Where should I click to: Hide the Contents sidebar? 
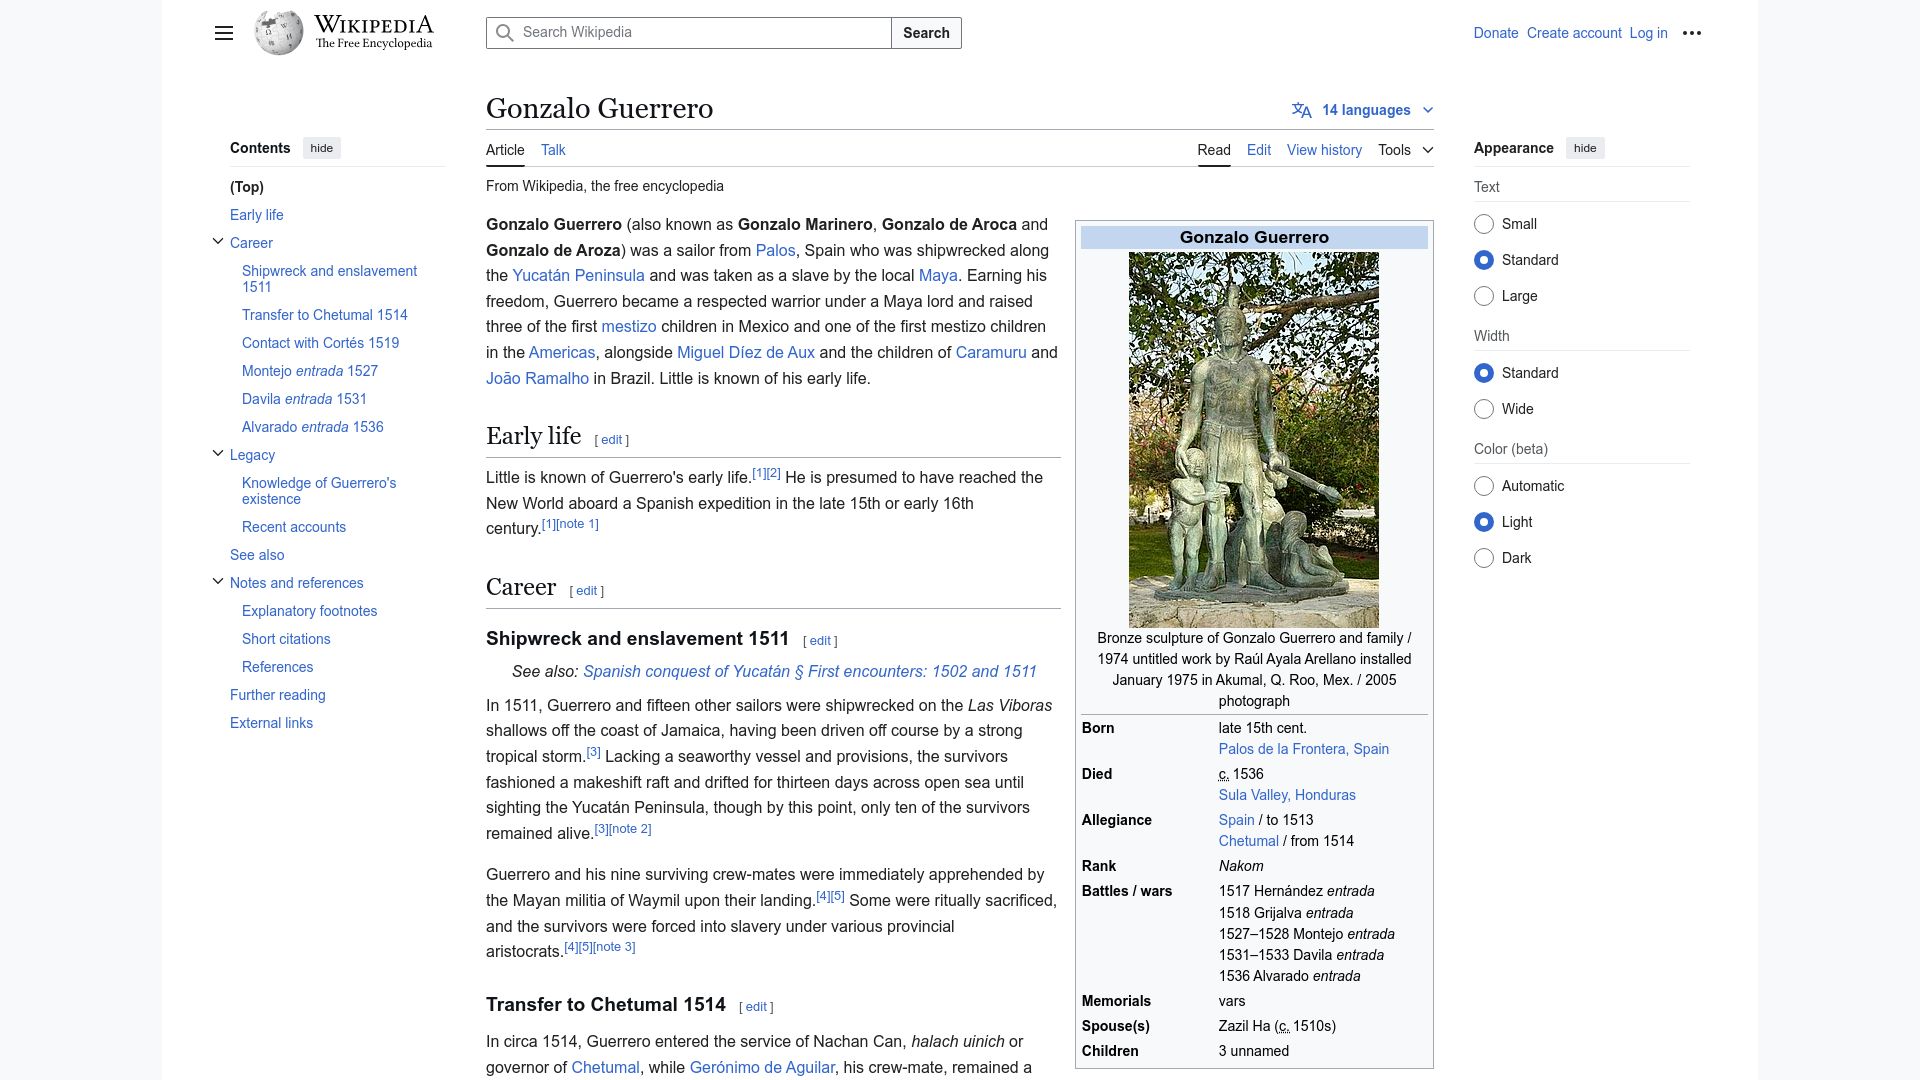[321, 148]
